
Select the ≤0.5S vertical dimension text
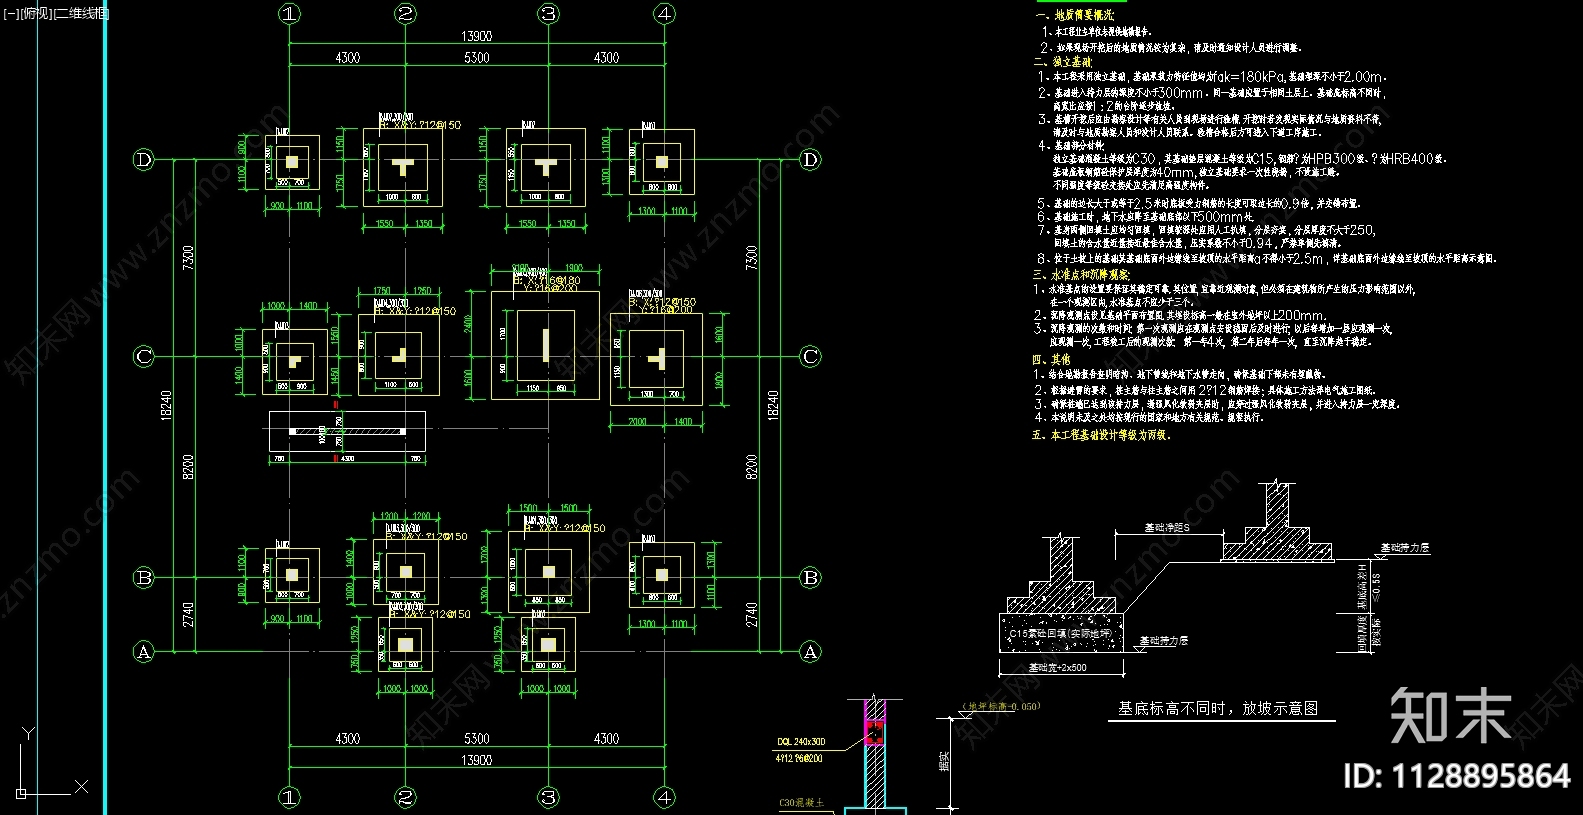coord(1377,586)
